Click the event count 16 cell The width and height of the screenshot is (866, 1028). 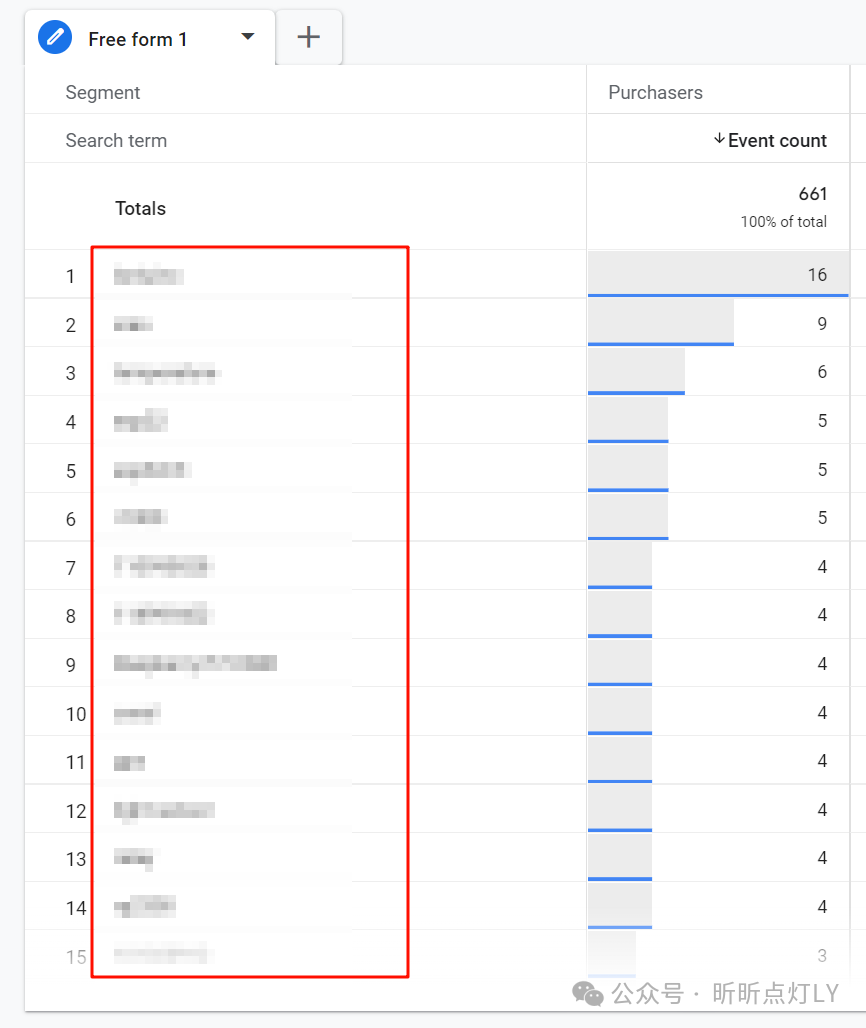817,275
